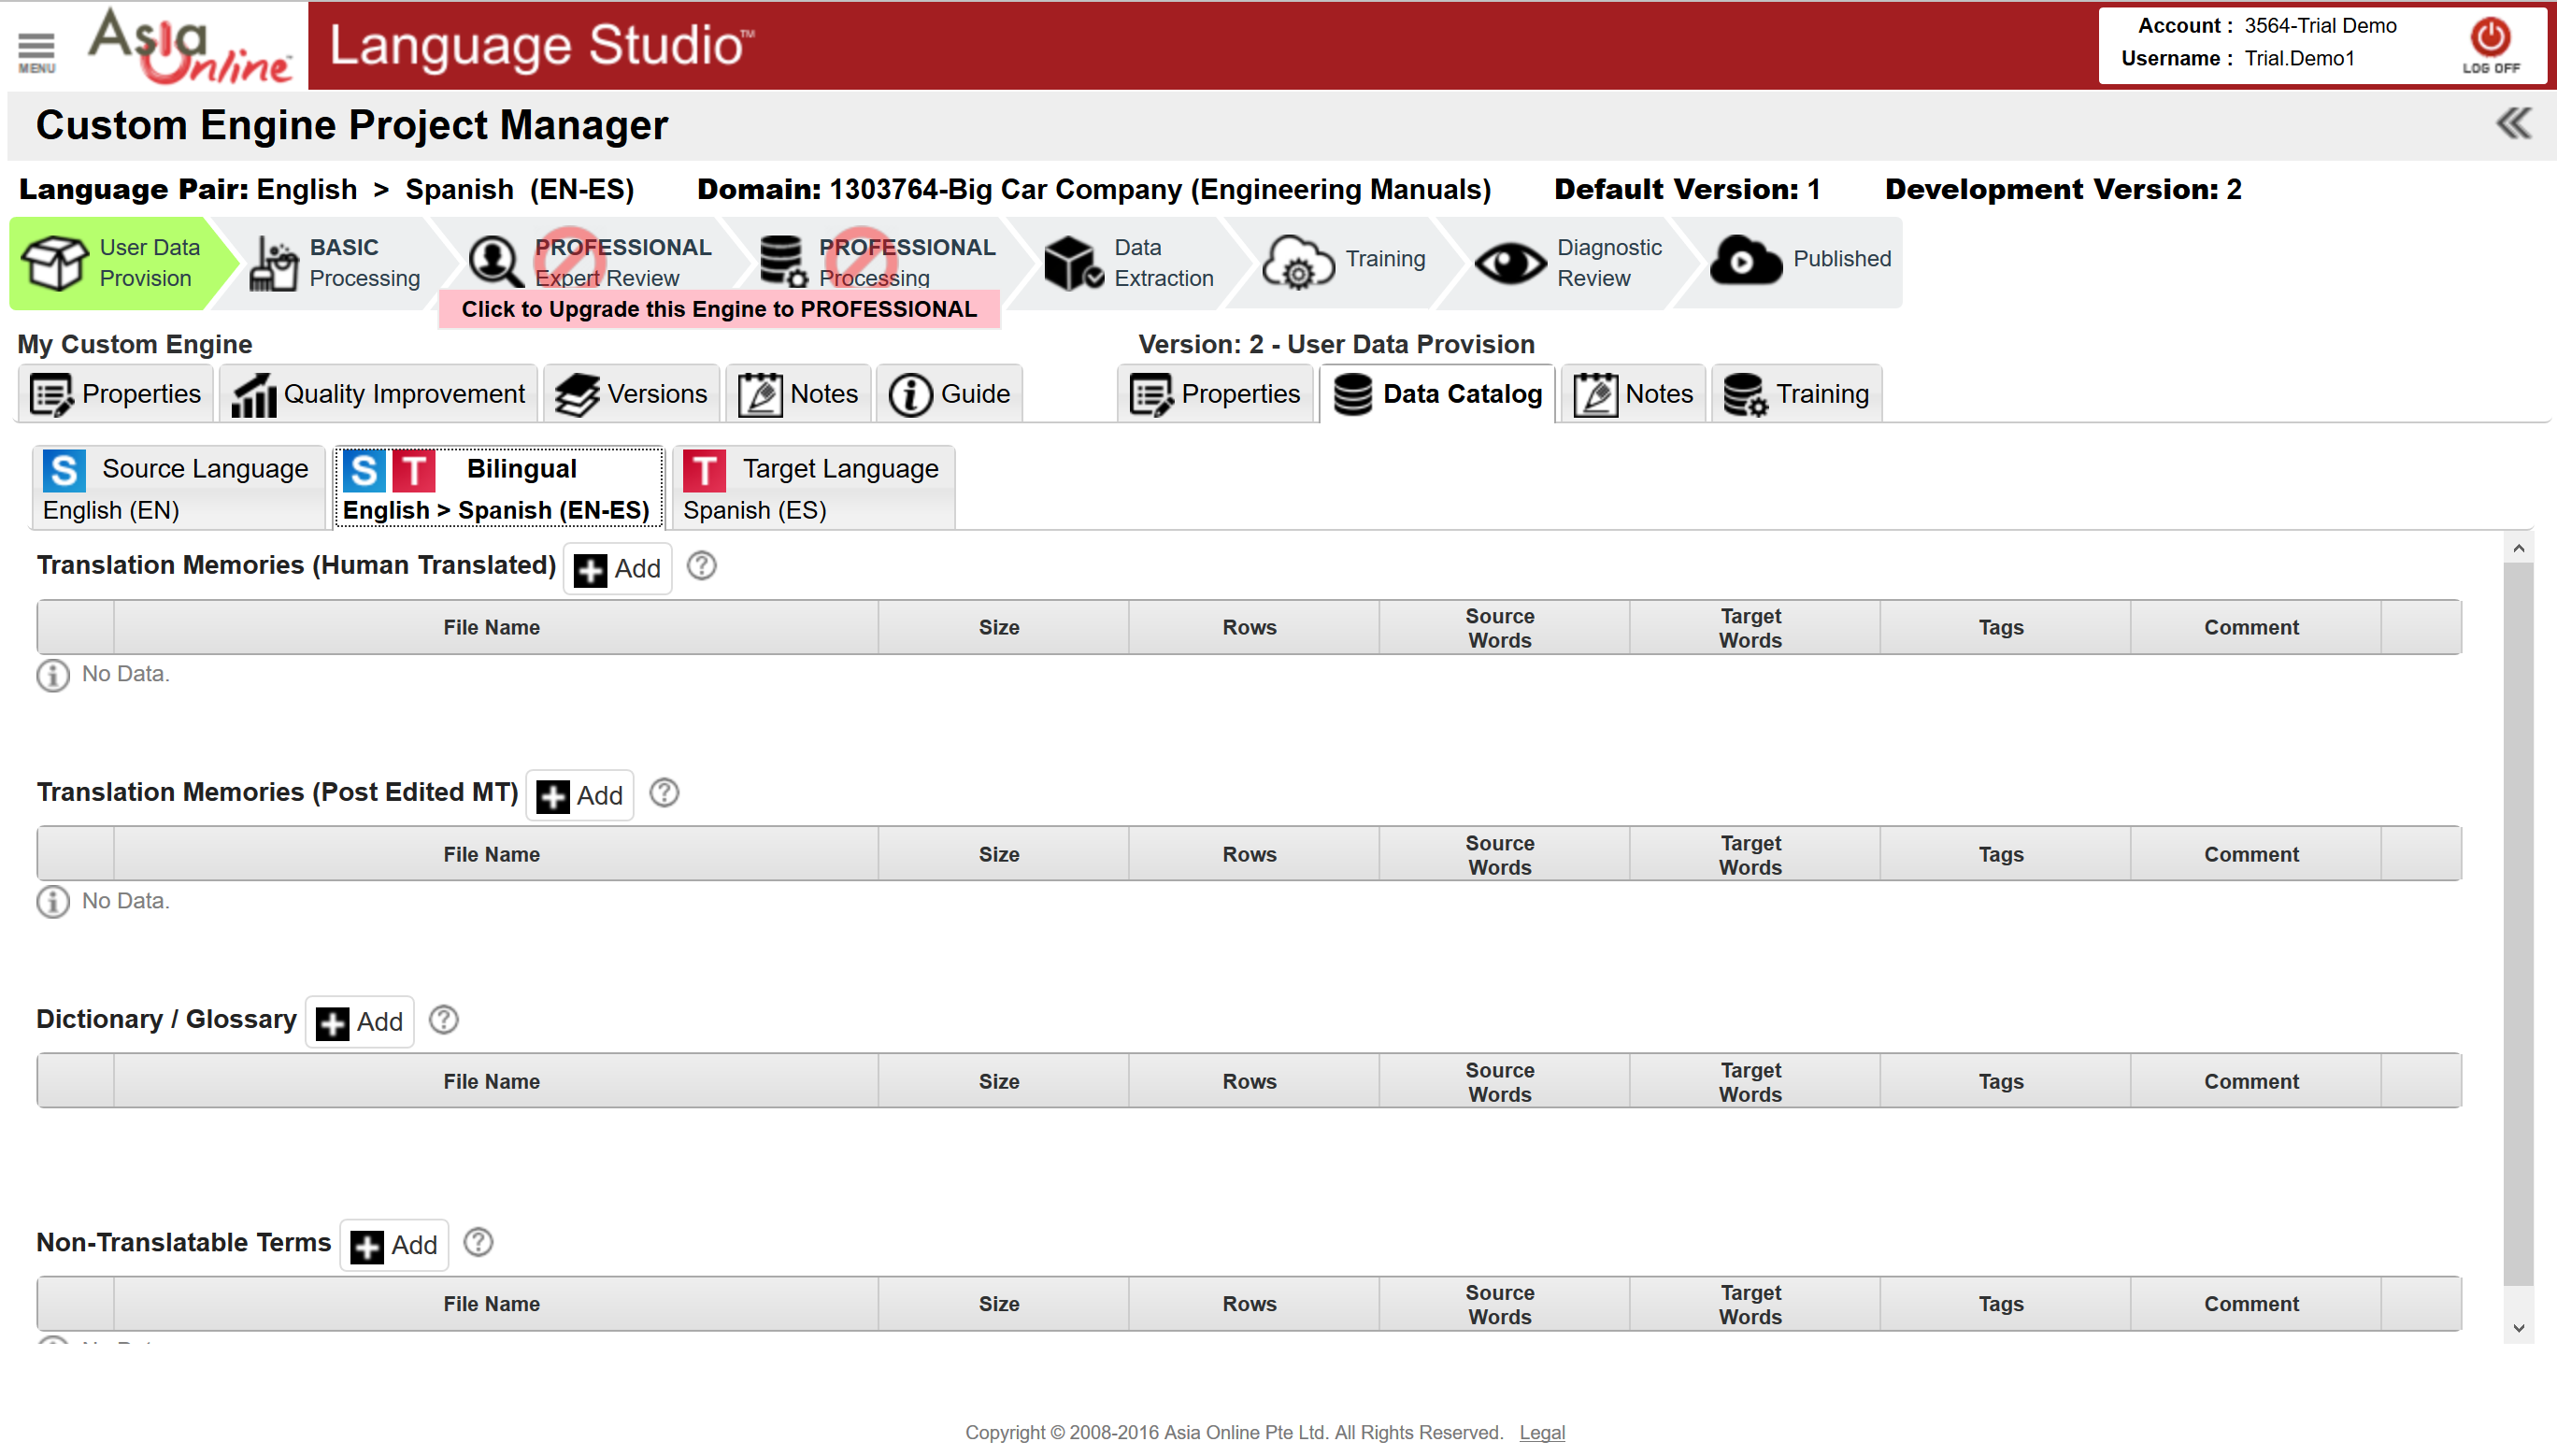Image resolution: width=2557 pixels, height=1456 pixels.
Task: Click Upgrade this Engine to PROFESSIONAL banner
Action: pos(719,309)
